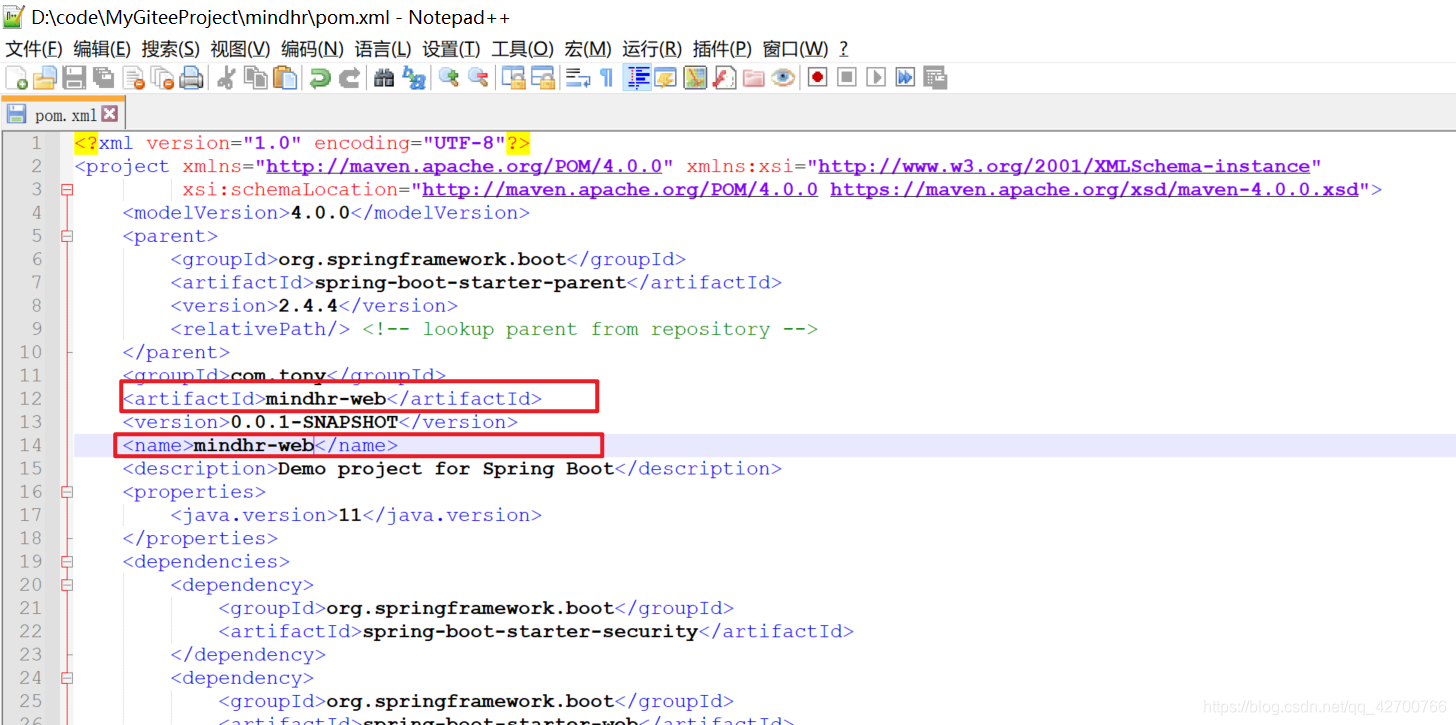Click the spring-boot-starter-security artifactId text

[530, 631]
